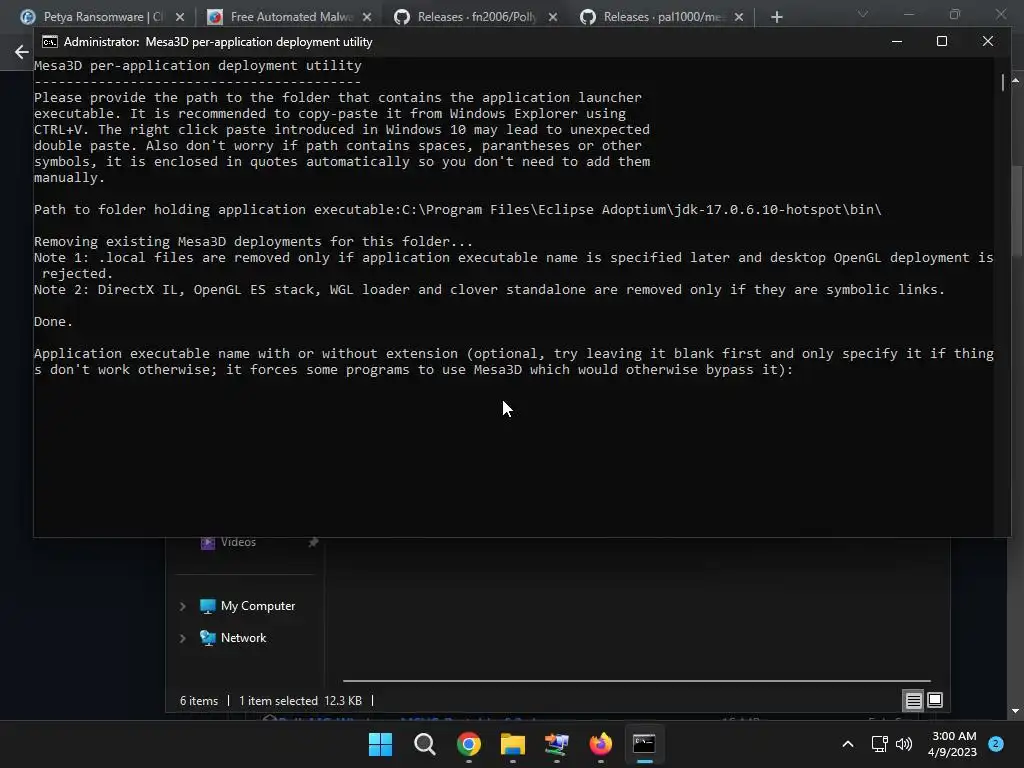This screenshot has width=1024, height=768.
Task: Go back in the browser
Action: (22, 52)
